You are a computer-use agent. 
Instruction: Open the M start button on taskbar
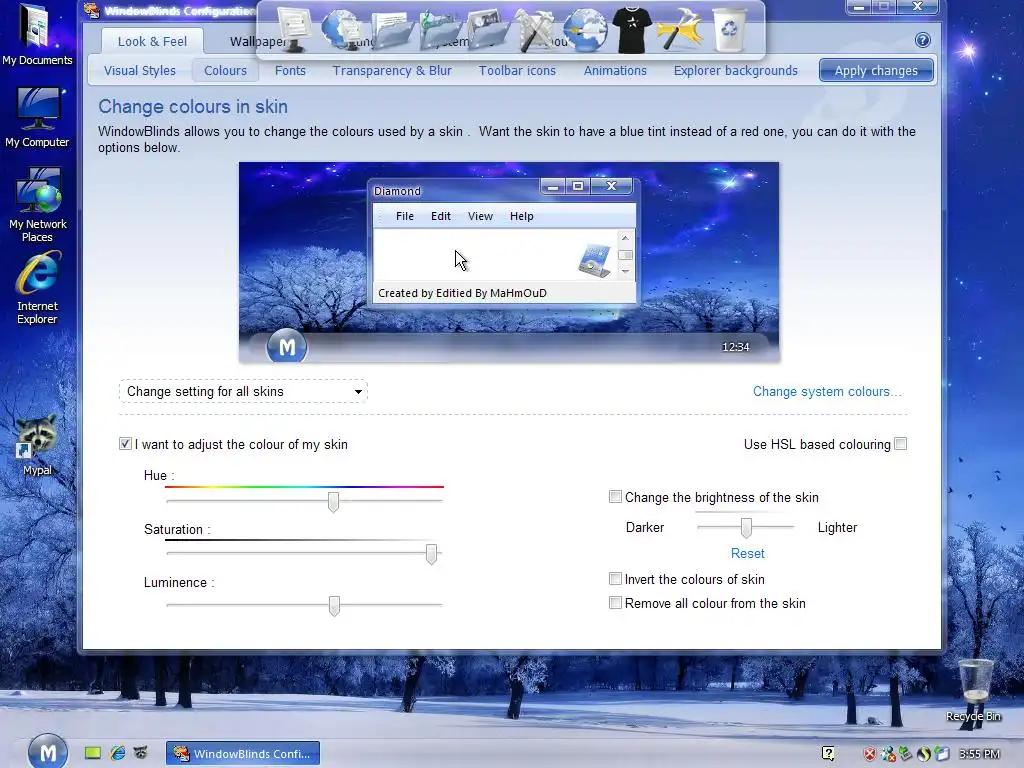(x=48, y=752)
